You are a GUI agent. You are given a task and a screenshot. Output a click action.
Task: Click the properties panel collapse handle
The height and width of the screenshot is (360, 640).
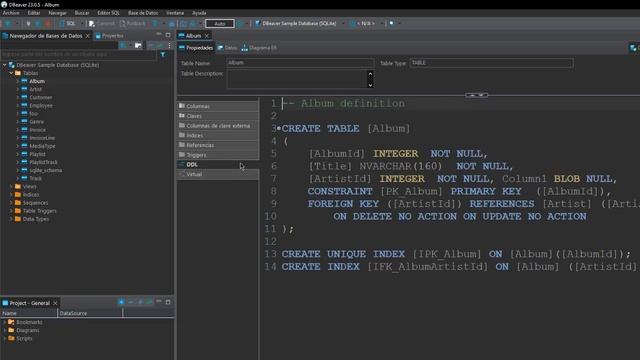coord(476,95)
